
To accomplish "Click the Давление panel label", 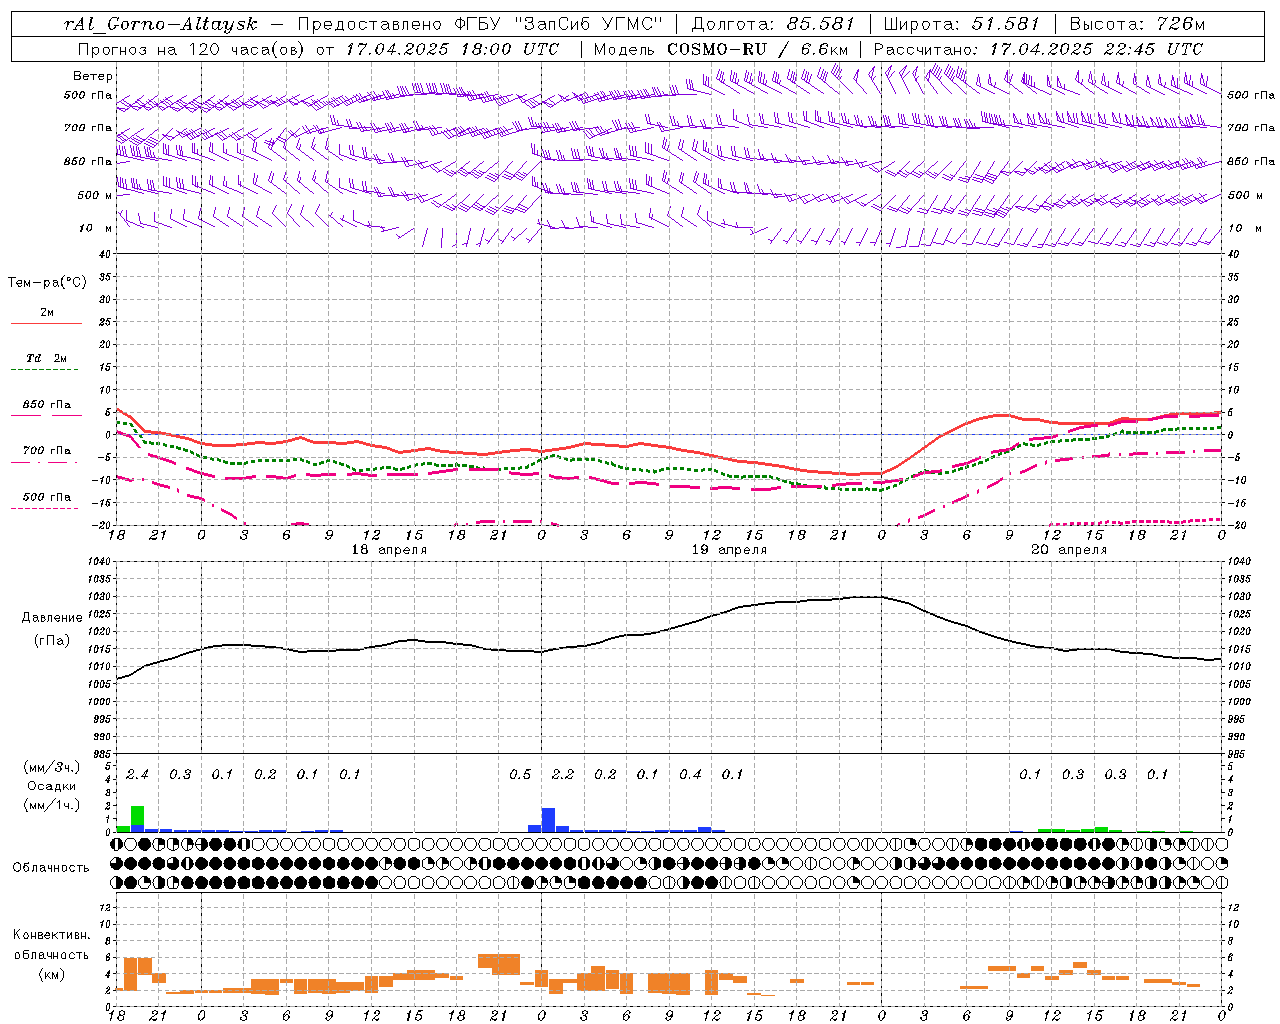I will point(52,618).
